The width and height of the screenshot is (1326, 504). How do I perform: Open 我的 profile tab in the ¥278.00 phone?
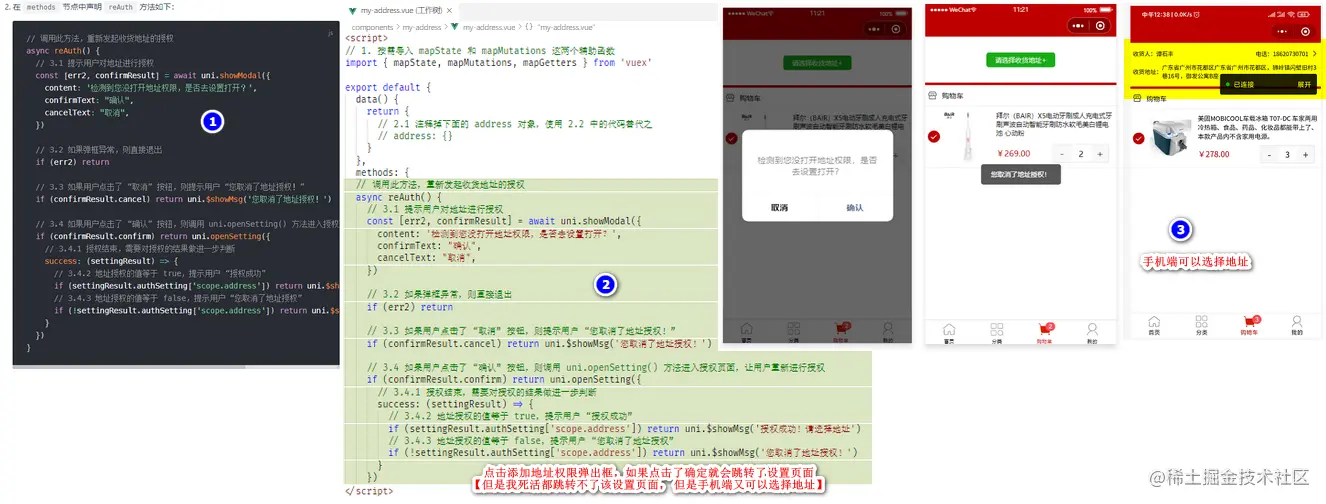coord(1296,325)
